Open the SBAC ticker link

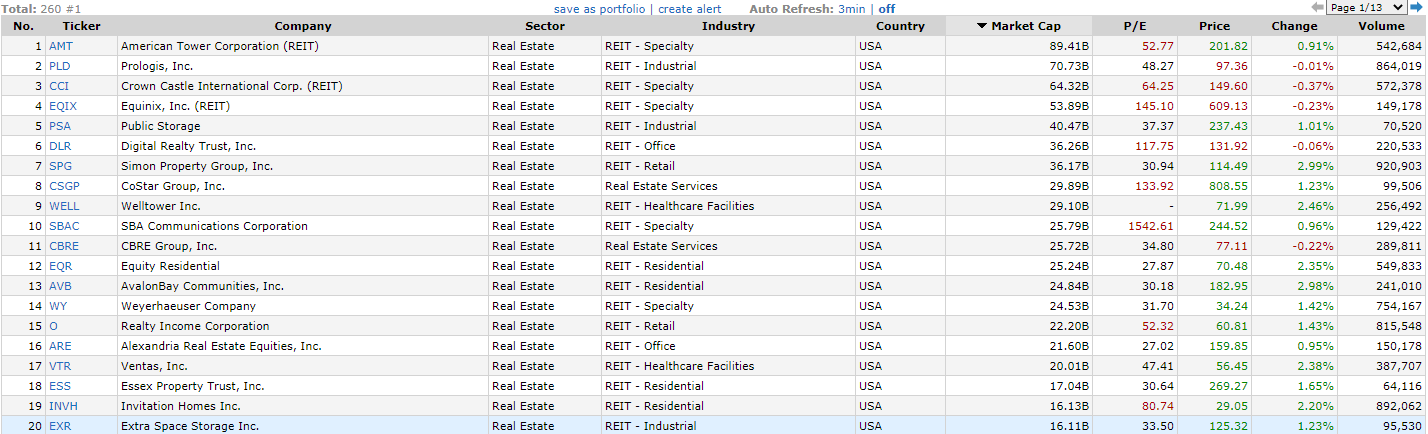tap(64, 226)
